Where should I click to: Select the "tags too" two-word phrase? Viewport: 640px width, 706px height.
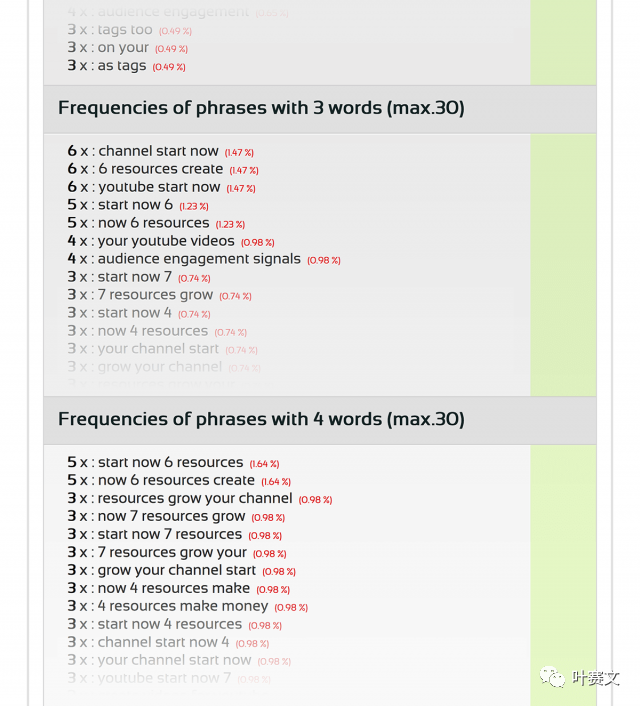pos(125,30)
